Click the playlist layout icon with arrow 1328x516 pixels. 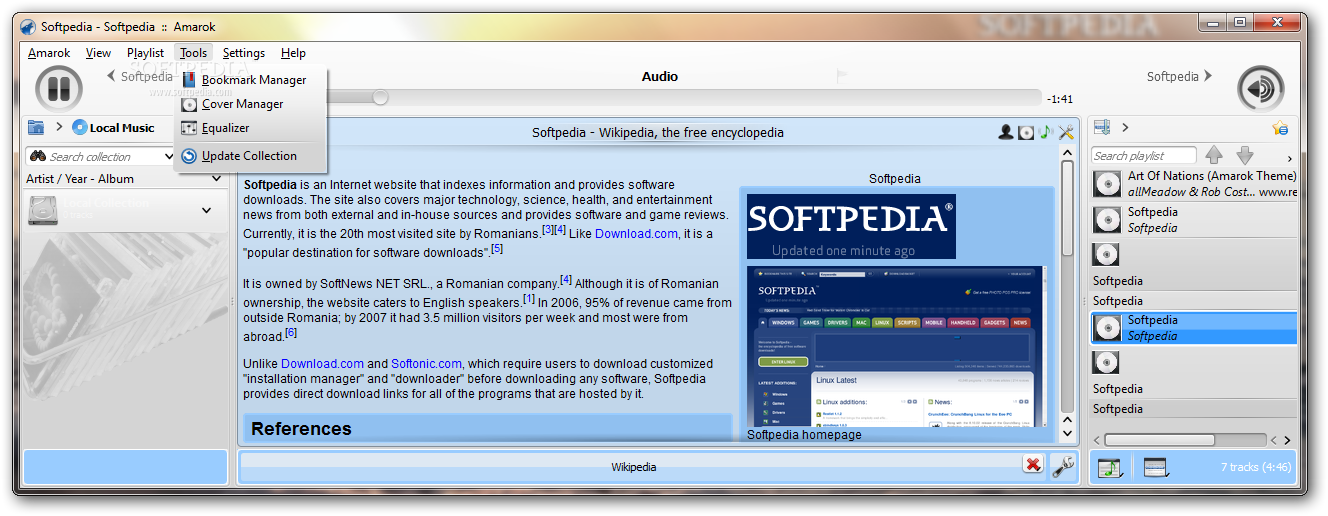[x=1102, y=127]
